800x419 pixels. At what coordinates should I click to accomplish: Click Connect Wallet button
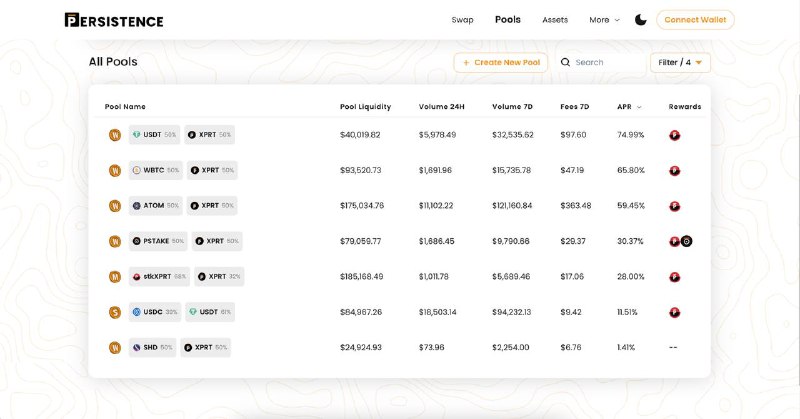(x=695, y=20)
